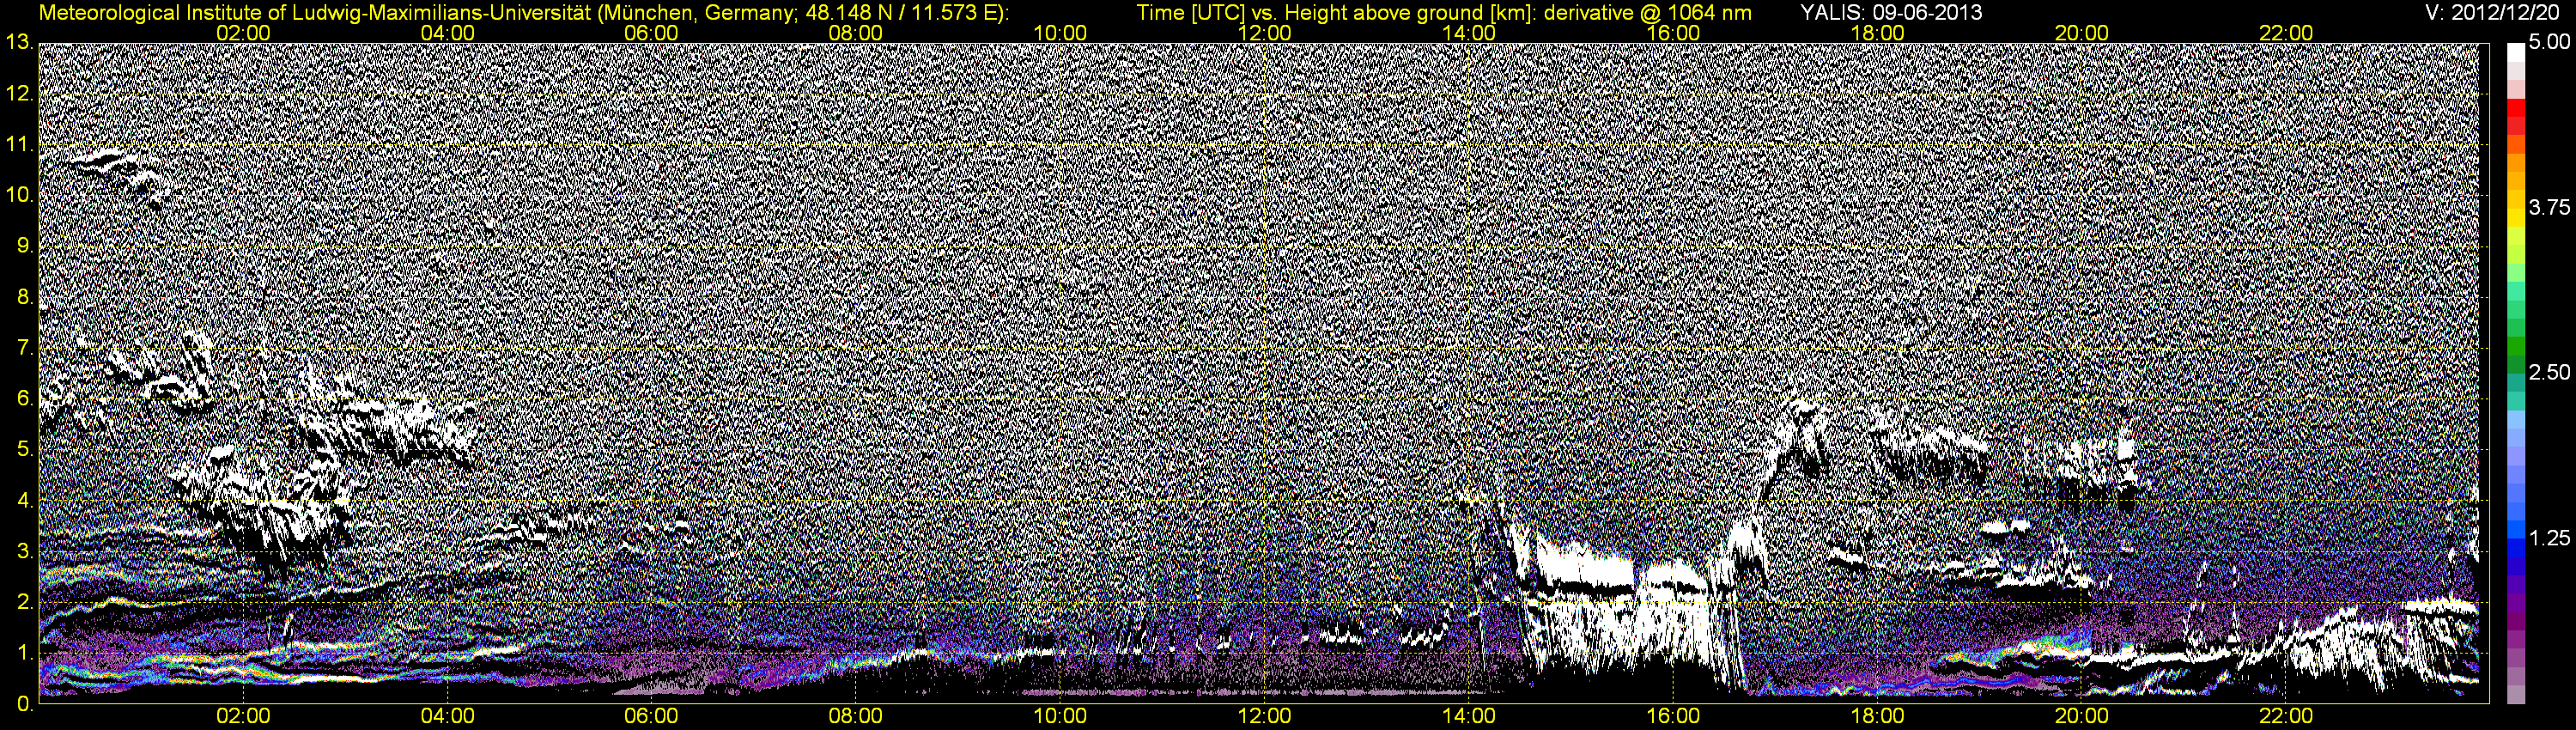Click the 12:00 label on top axis
Image resolution: width=2576 pixels, height=730 pixels.
tap(1264, 33)
